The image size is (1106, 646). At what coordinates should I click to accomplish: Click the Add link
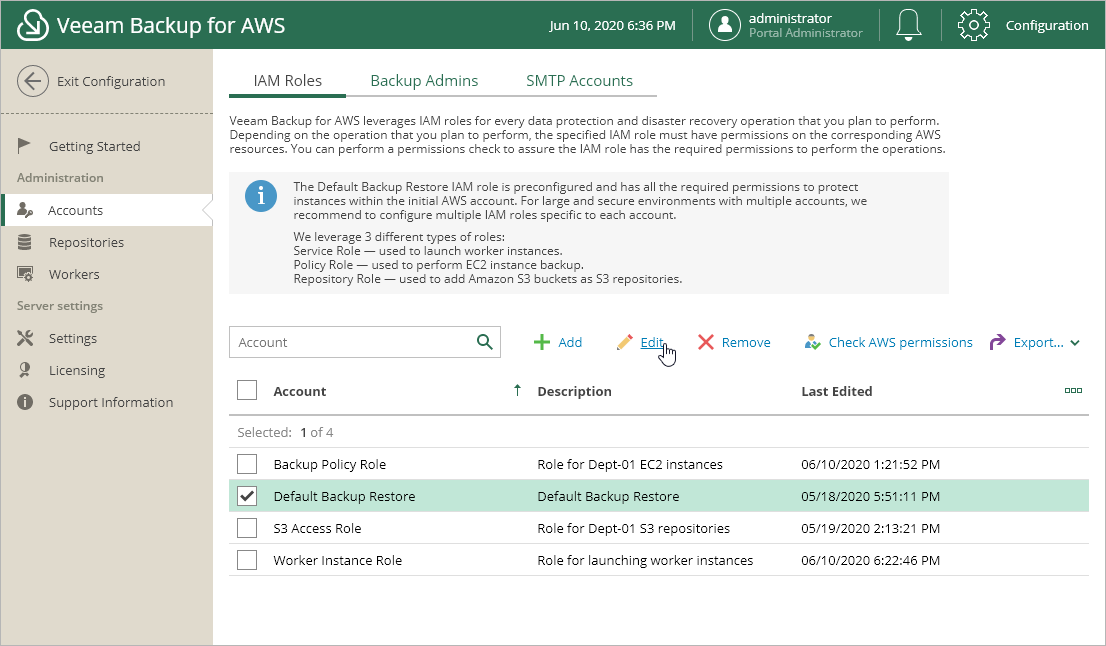coord(570,342)
